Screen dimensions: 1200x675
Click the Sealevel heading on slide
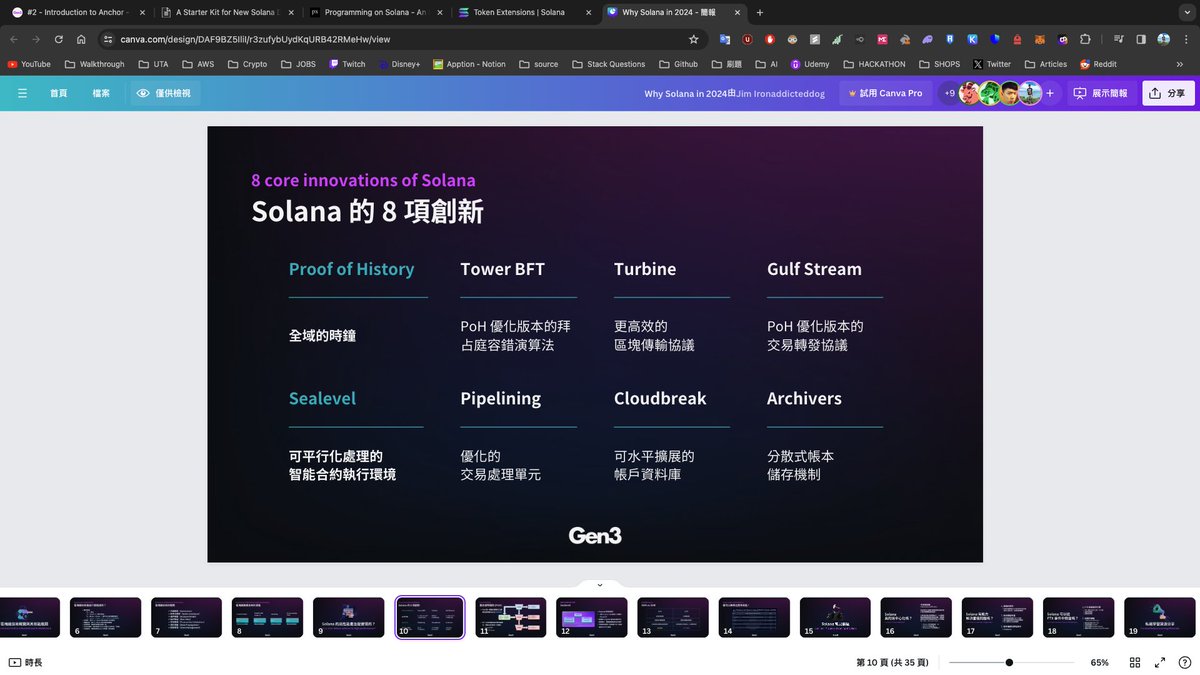322,398
